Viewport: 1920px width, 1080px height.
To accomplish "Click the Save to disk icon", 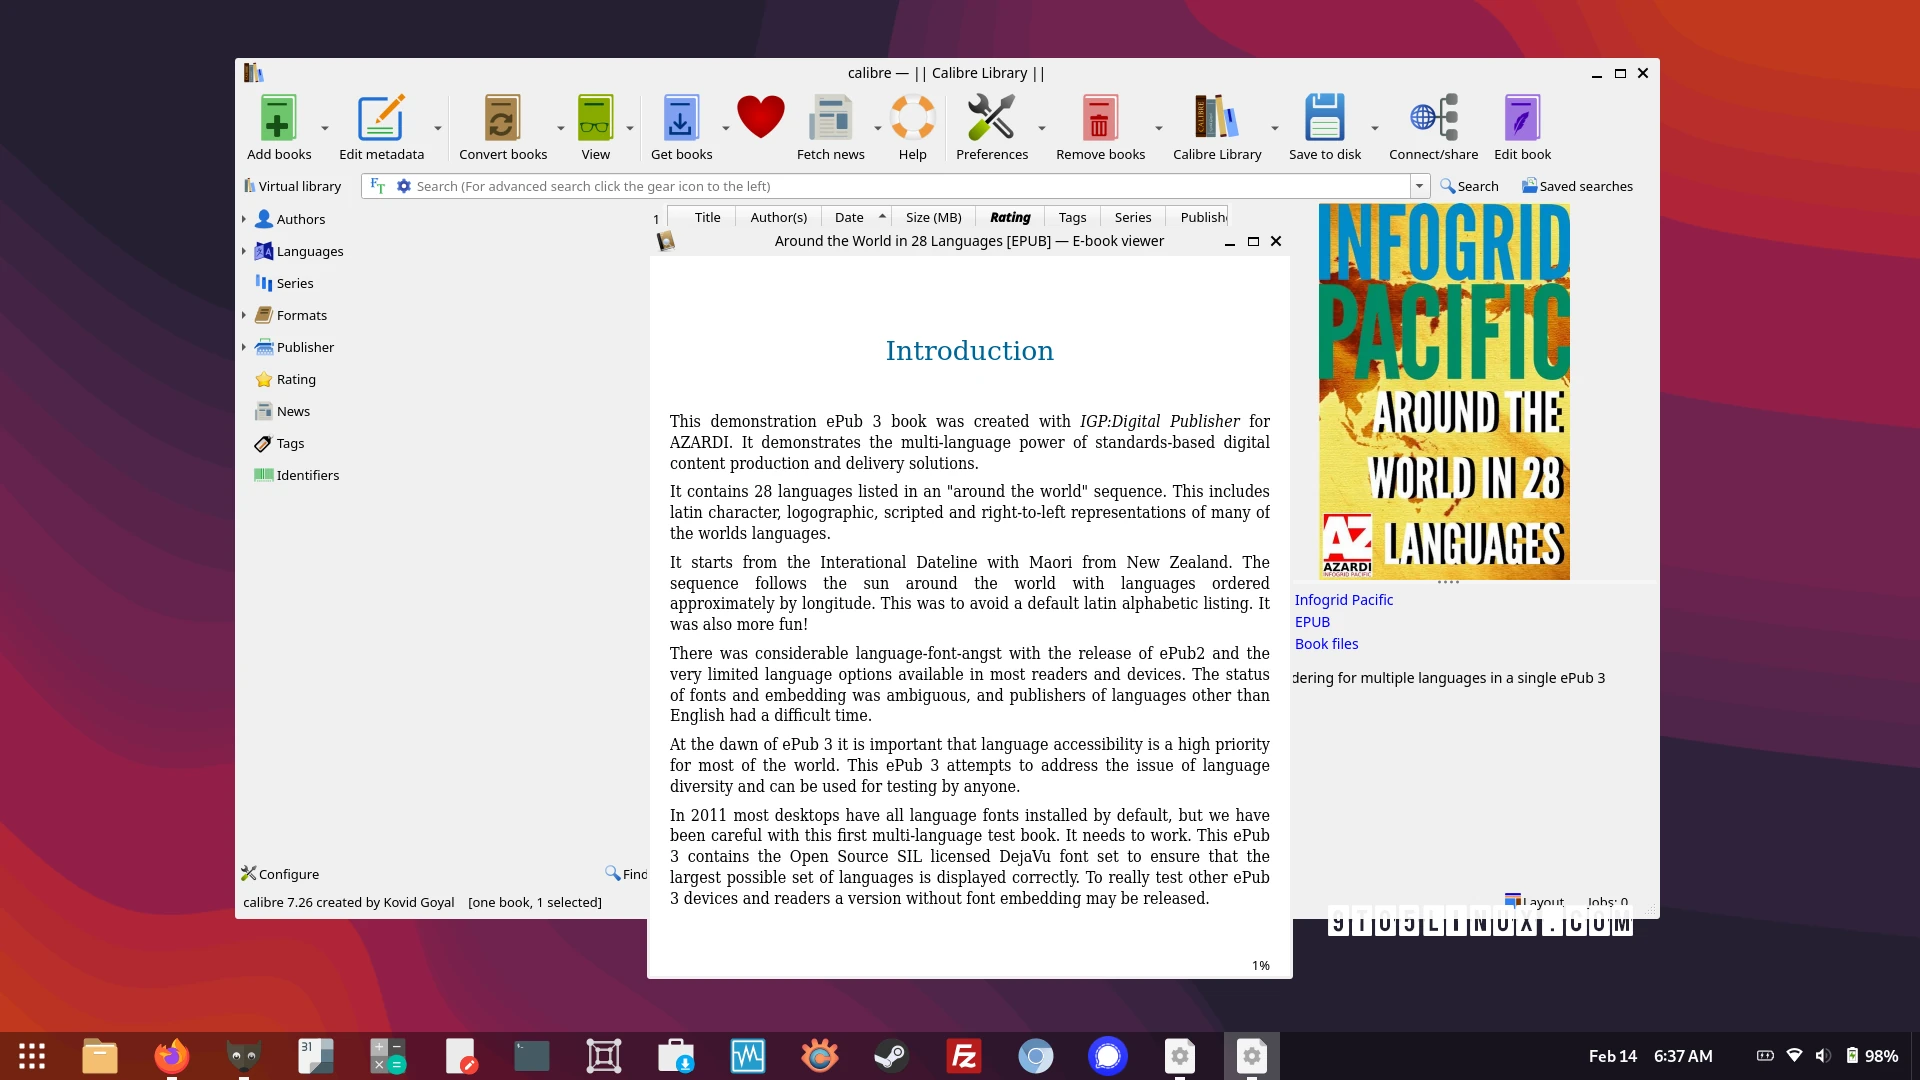I will tap(1324, 119).
